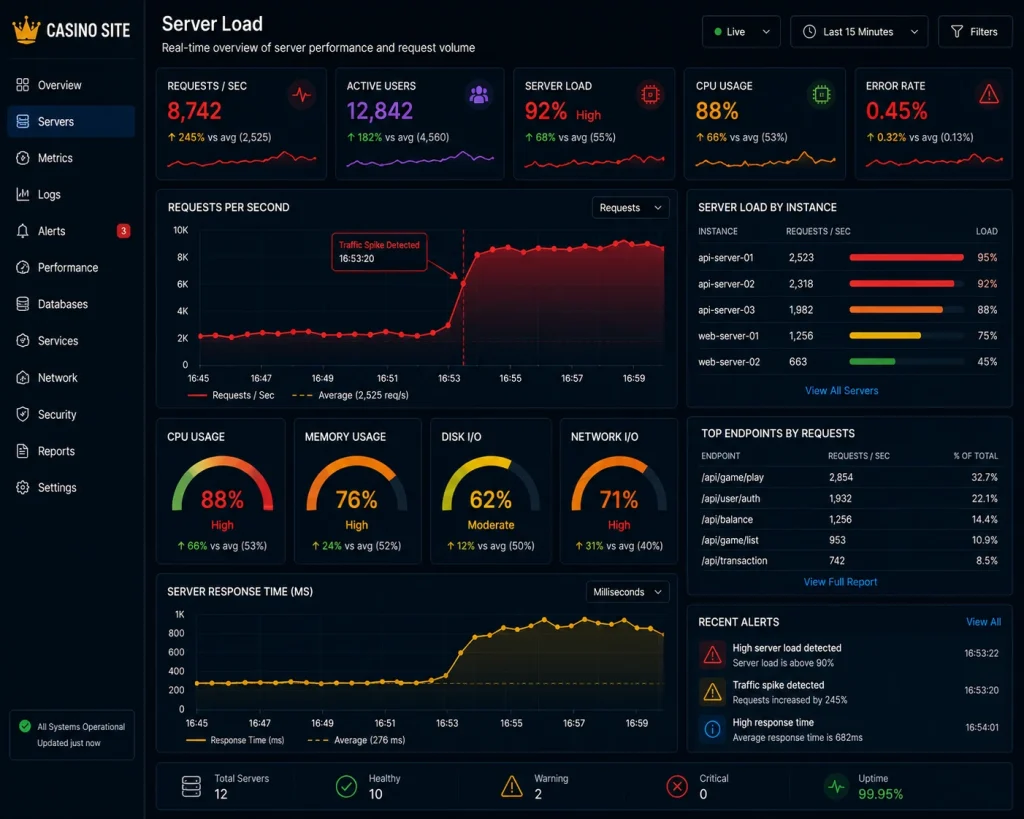Click the red High server load alert icon
1024x819 pixels.
point(712,654)
